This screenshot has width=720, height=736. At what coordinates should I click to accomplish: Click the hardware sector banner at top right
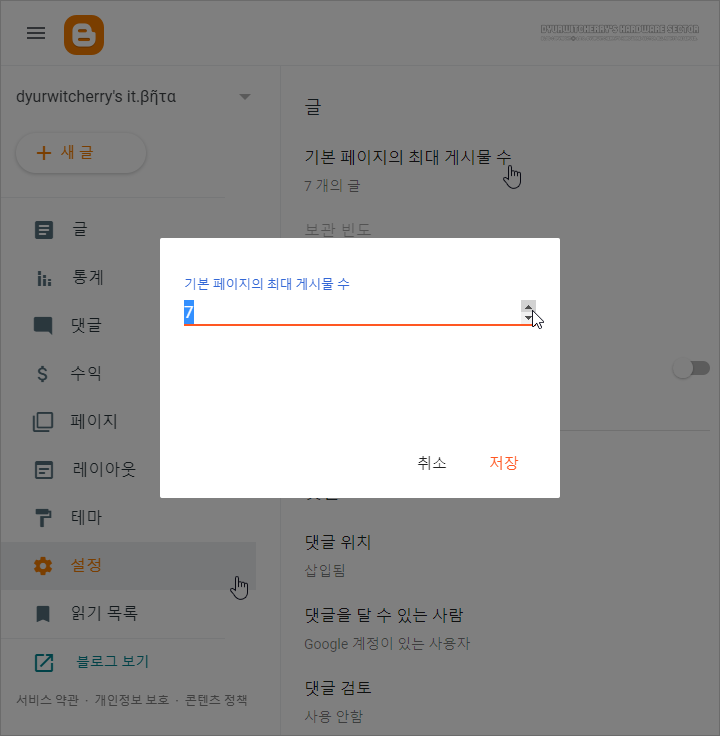pos(620,32)
